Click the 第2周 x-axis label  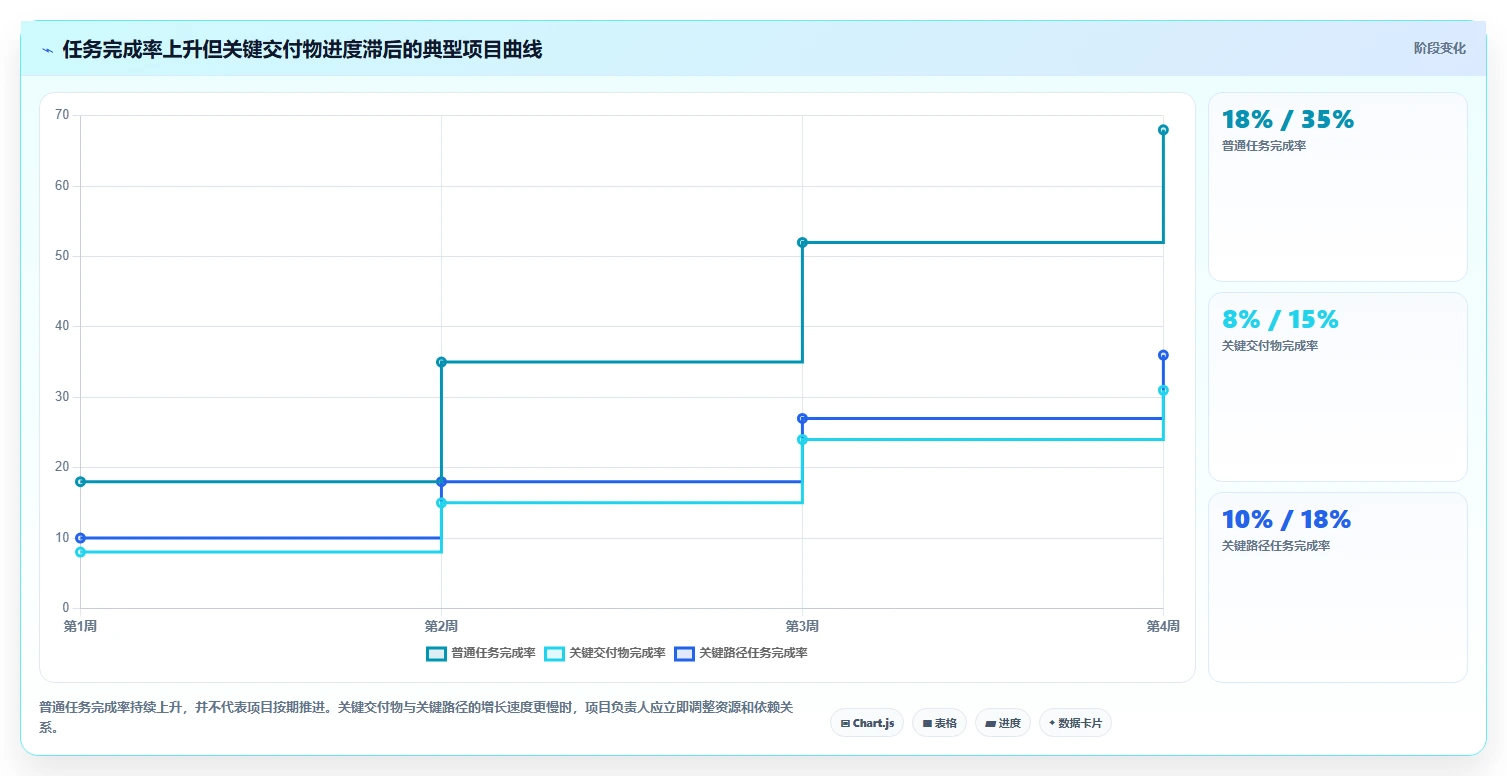point(441,627)
